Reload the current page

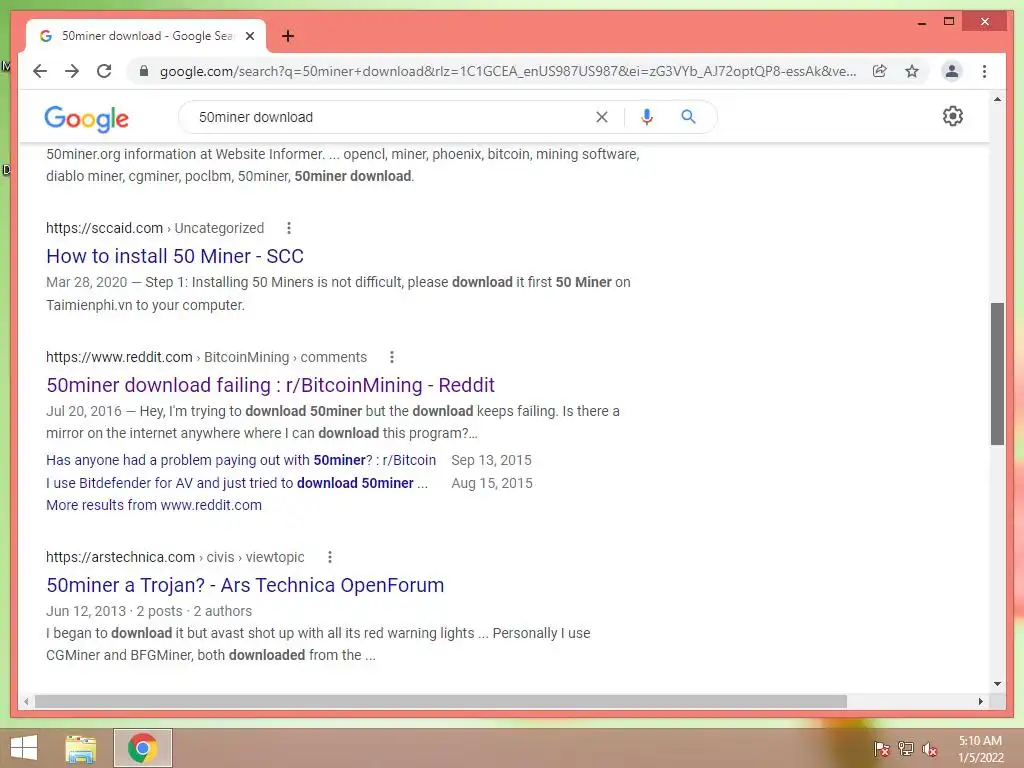pyautogui.click(x=104, y=71)
